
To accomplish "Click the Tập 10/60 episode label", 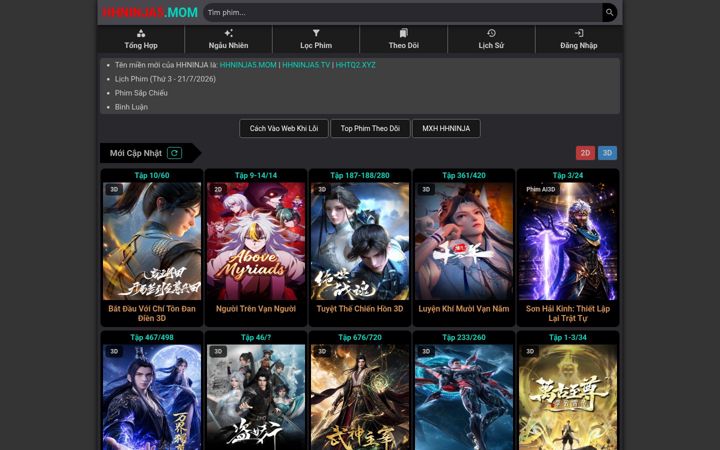I will pyautogui.click(x=152, y=175).
